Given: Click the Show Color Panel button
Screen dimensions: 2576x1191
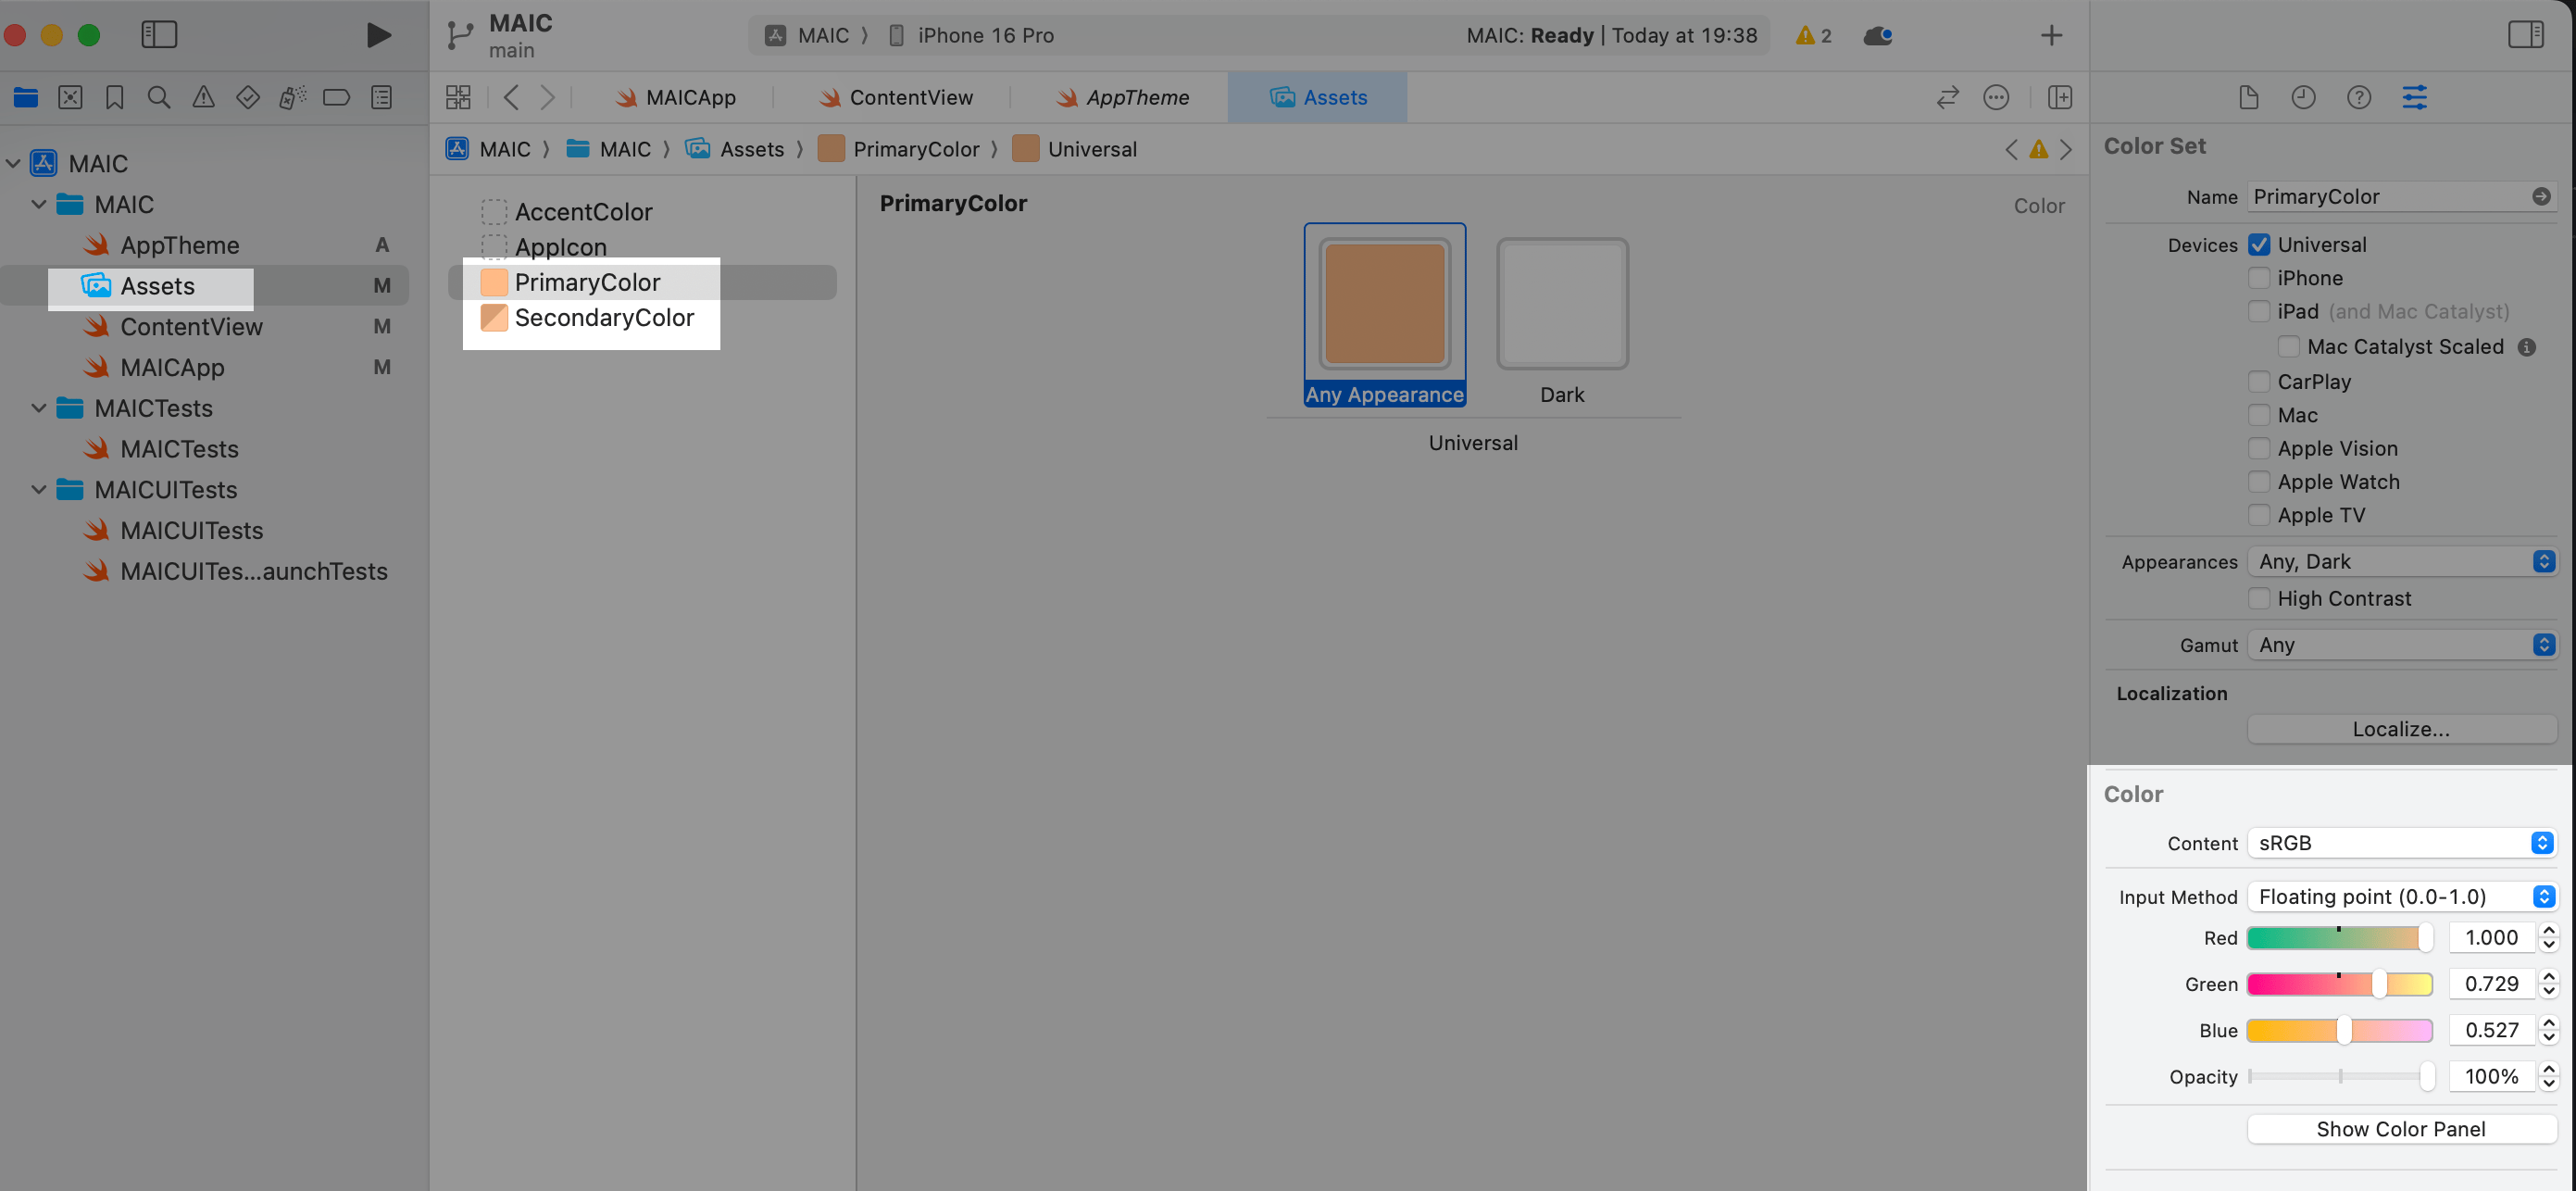Looking at the screenshot, I should pos(2400,1128).
